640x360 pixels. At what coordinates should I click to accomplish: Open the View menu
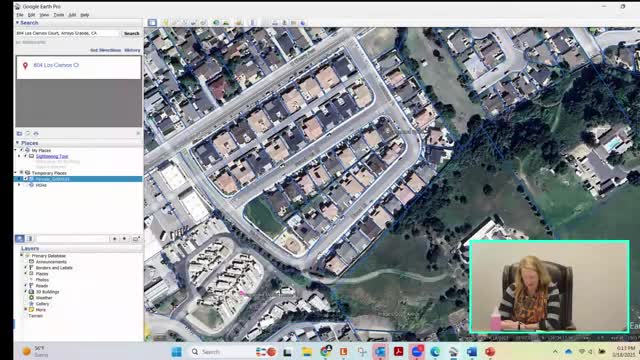point(44,15)
